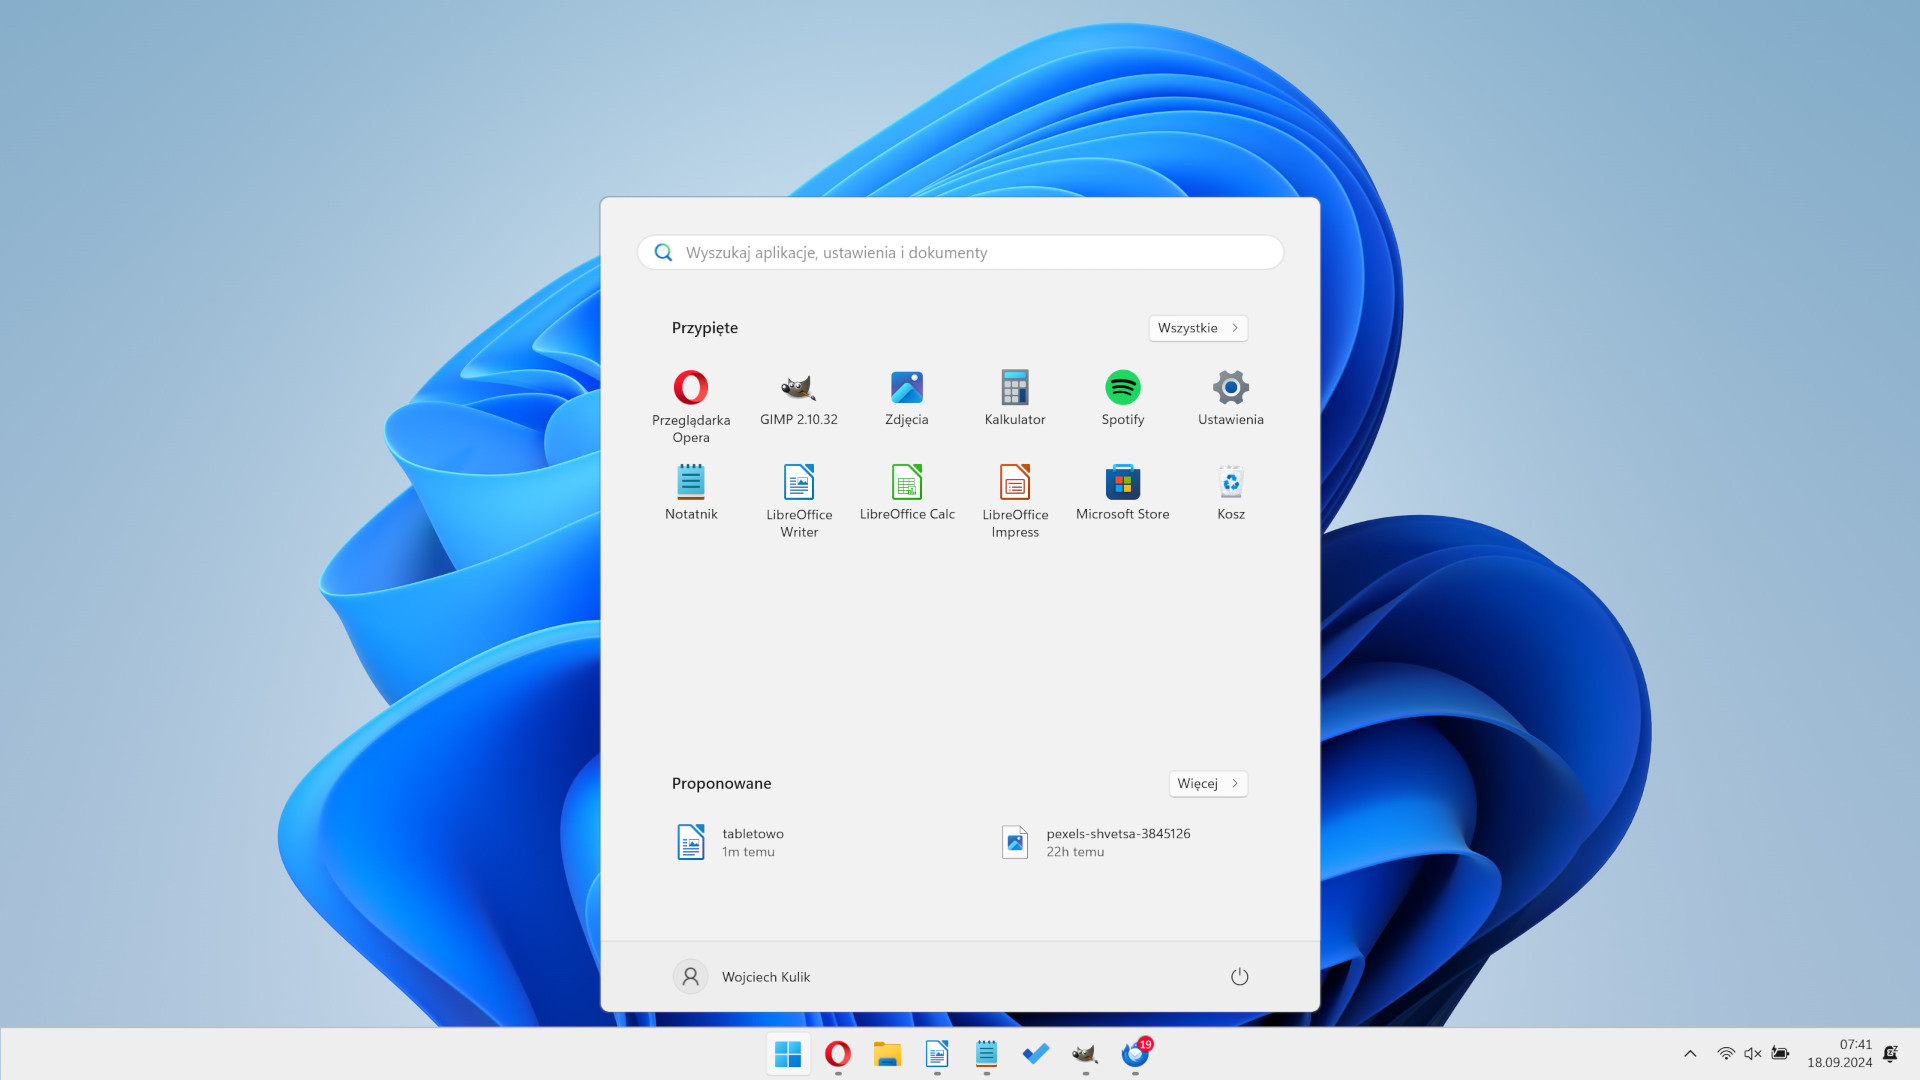Launch GIMP 2.10.32 from pinned apps

pos(799,398)
